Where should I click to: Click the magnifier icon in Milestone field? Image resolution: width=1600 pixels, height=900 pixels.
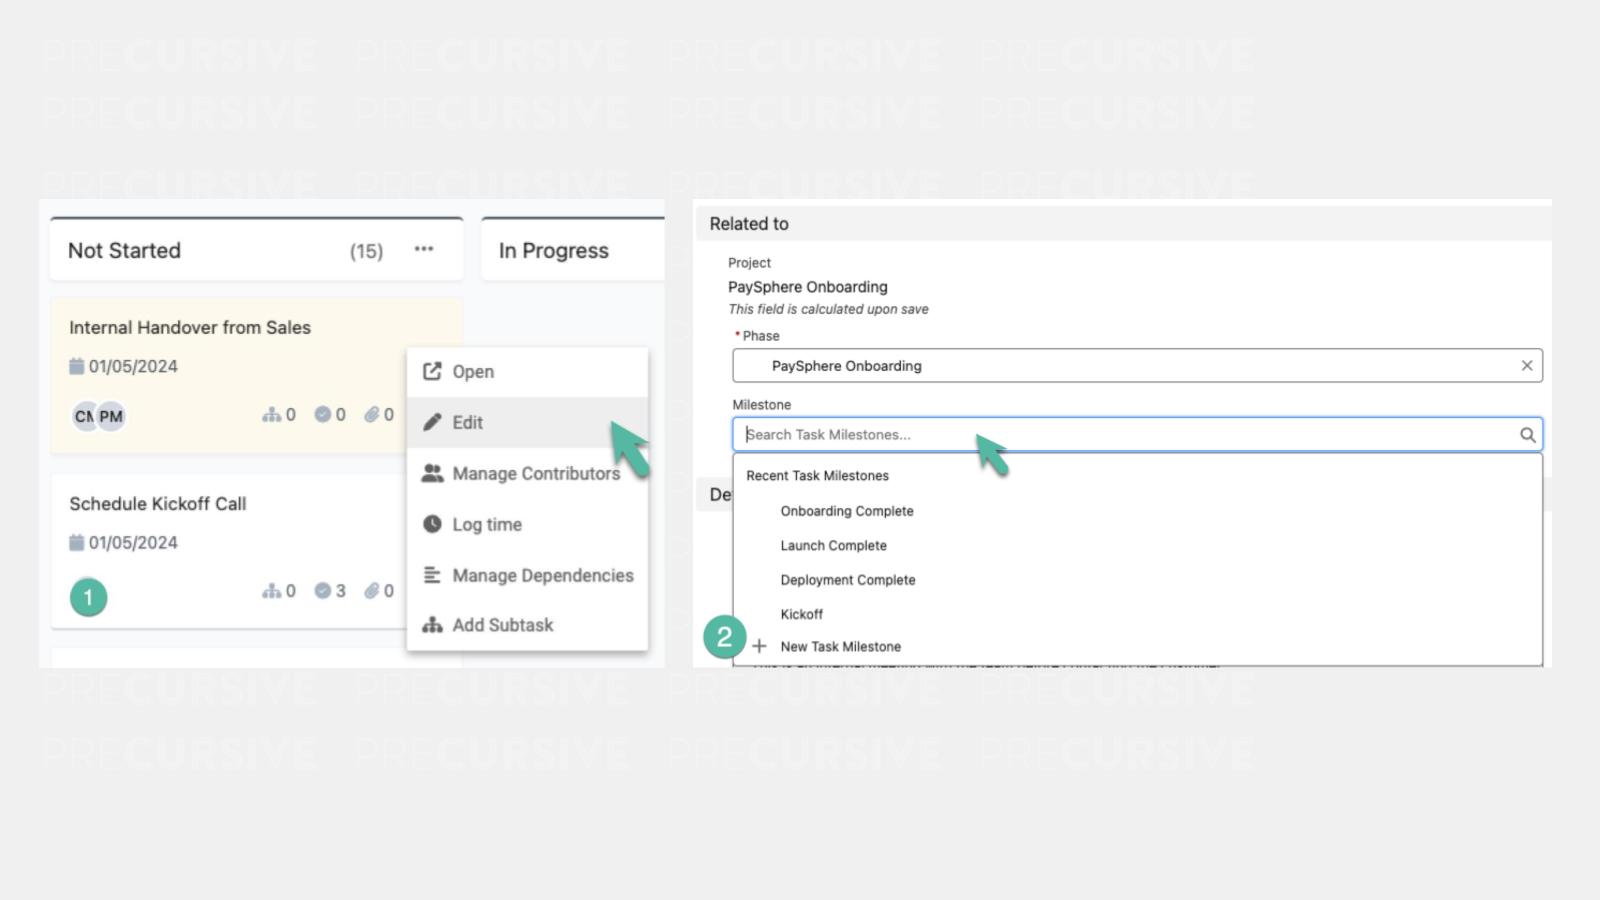click(1527, 435)
